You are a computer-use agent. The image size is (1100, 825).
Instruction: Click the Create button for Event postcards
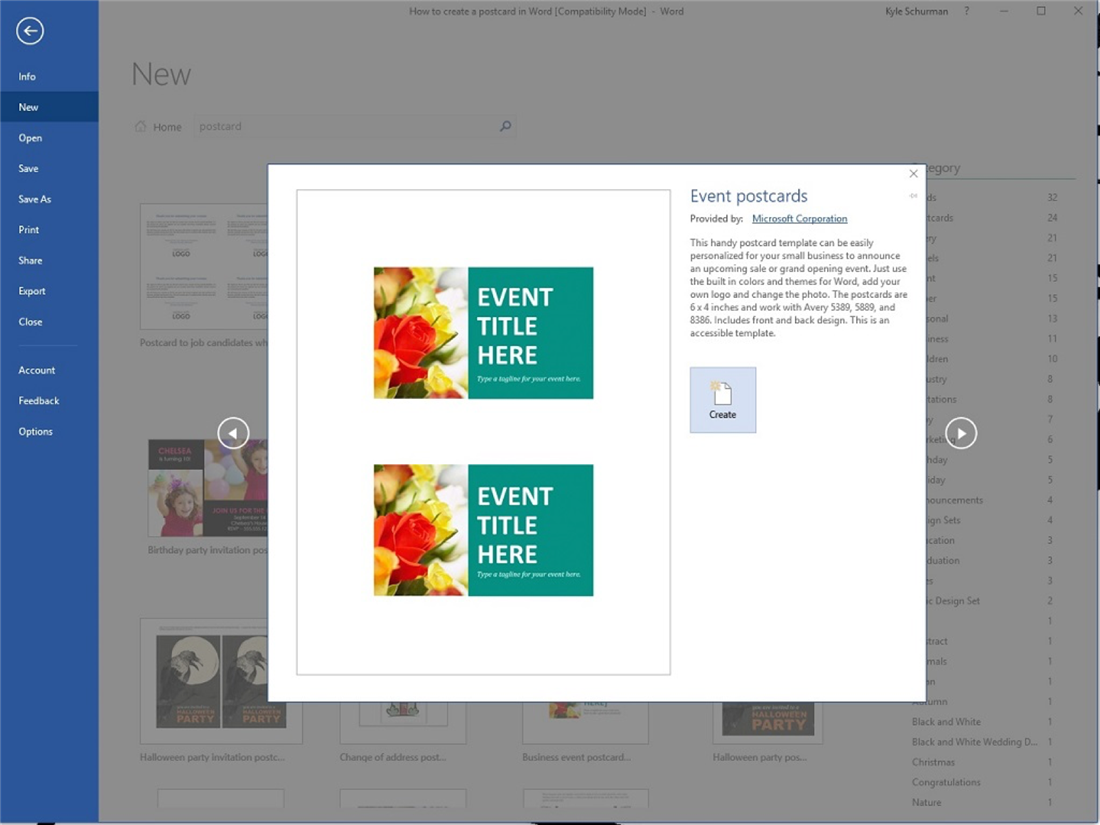[x=723, y=400]
